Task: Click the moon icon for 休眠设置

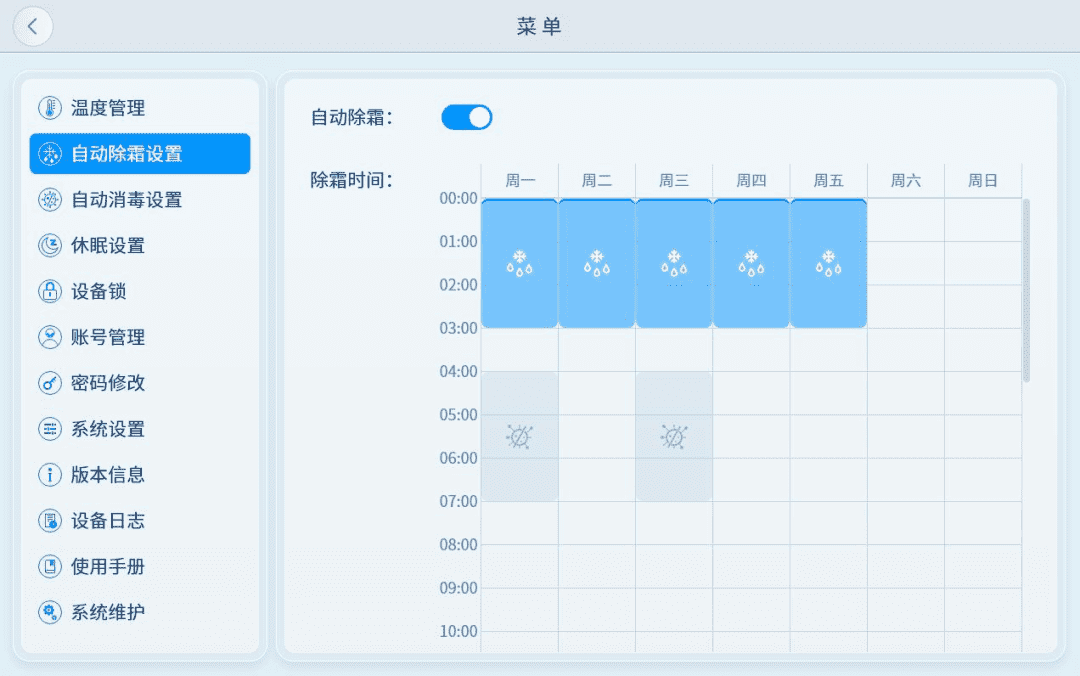Action: tap(49, 246)
